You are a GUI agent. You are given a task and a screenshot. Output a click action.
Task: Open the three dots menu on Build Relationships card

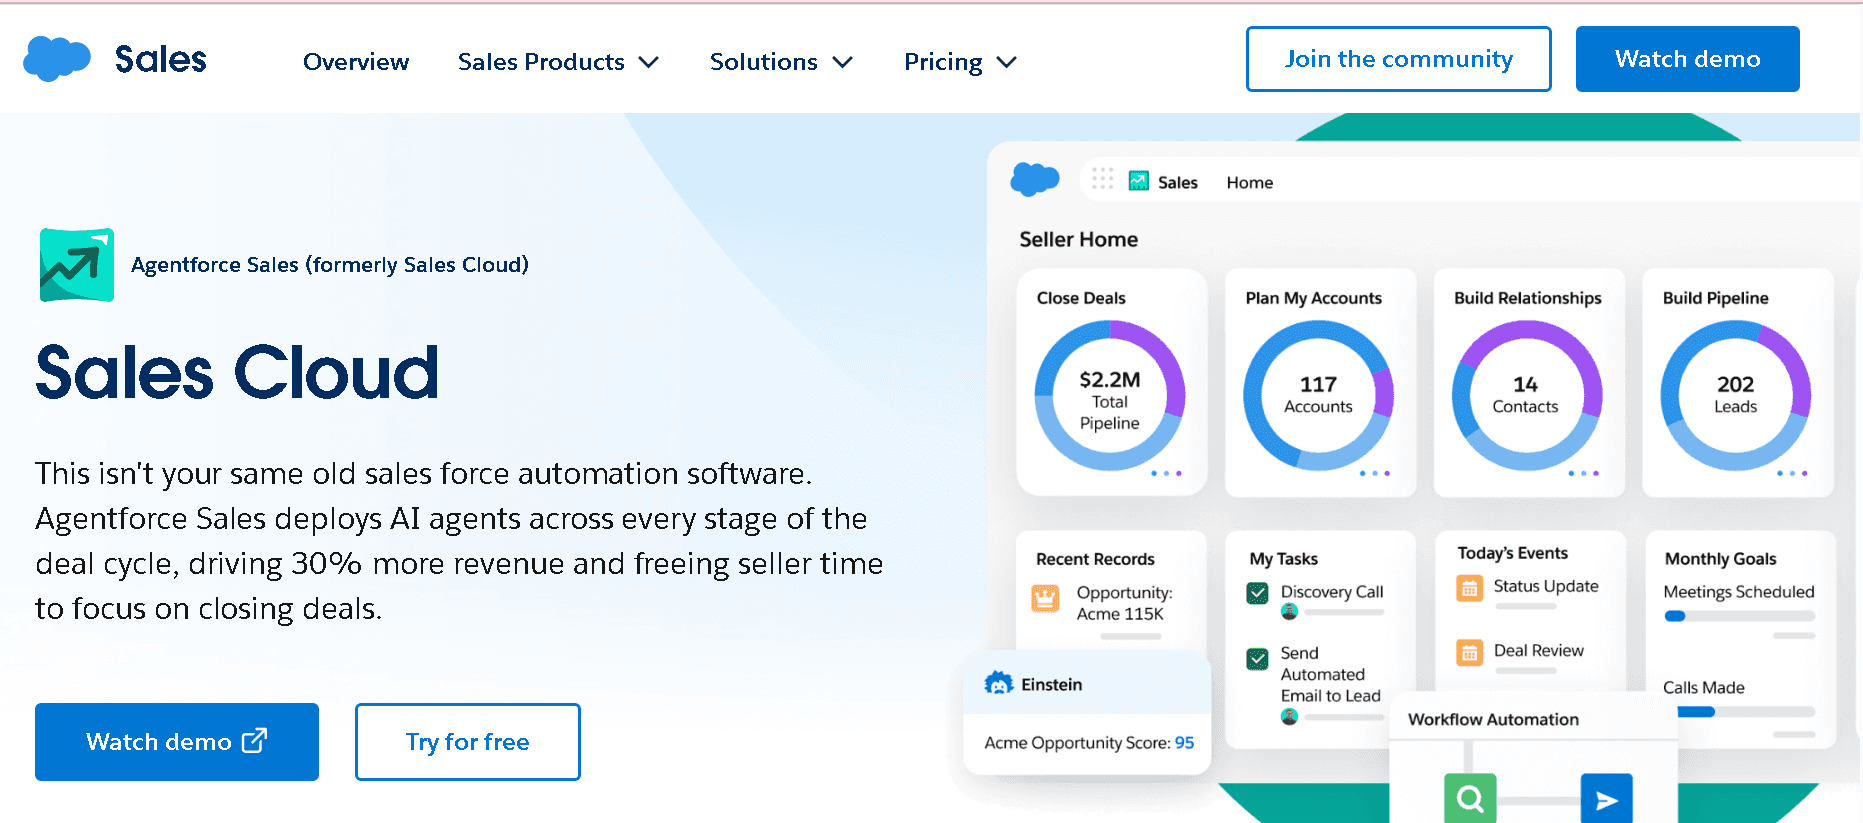click(1584, 473)
